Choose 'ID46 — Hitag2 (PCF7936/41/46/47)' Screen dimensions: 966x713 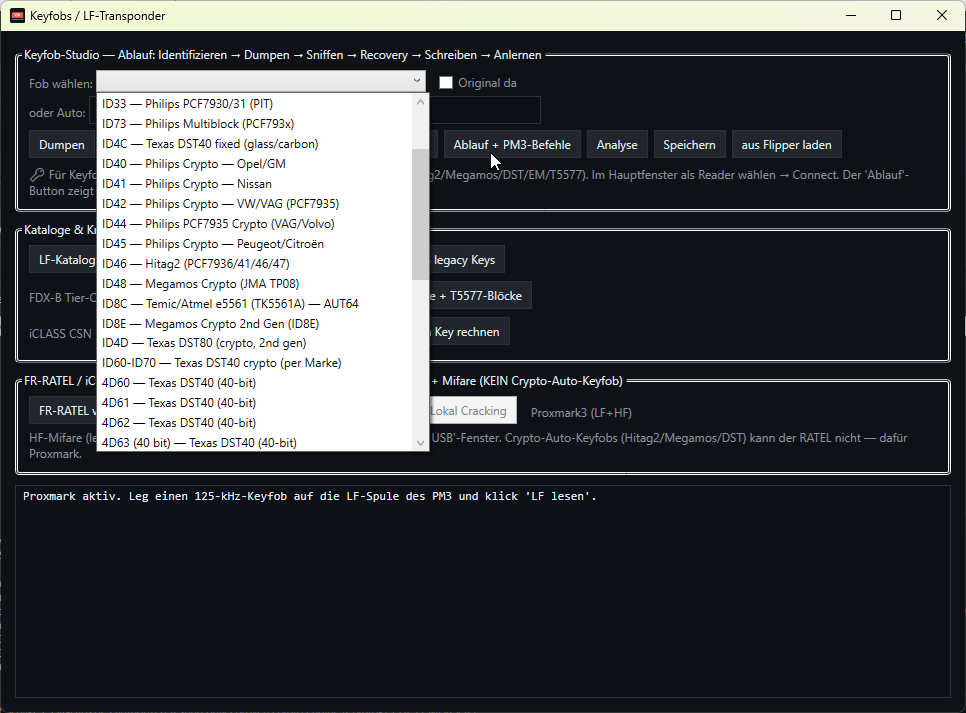(254, 264)
